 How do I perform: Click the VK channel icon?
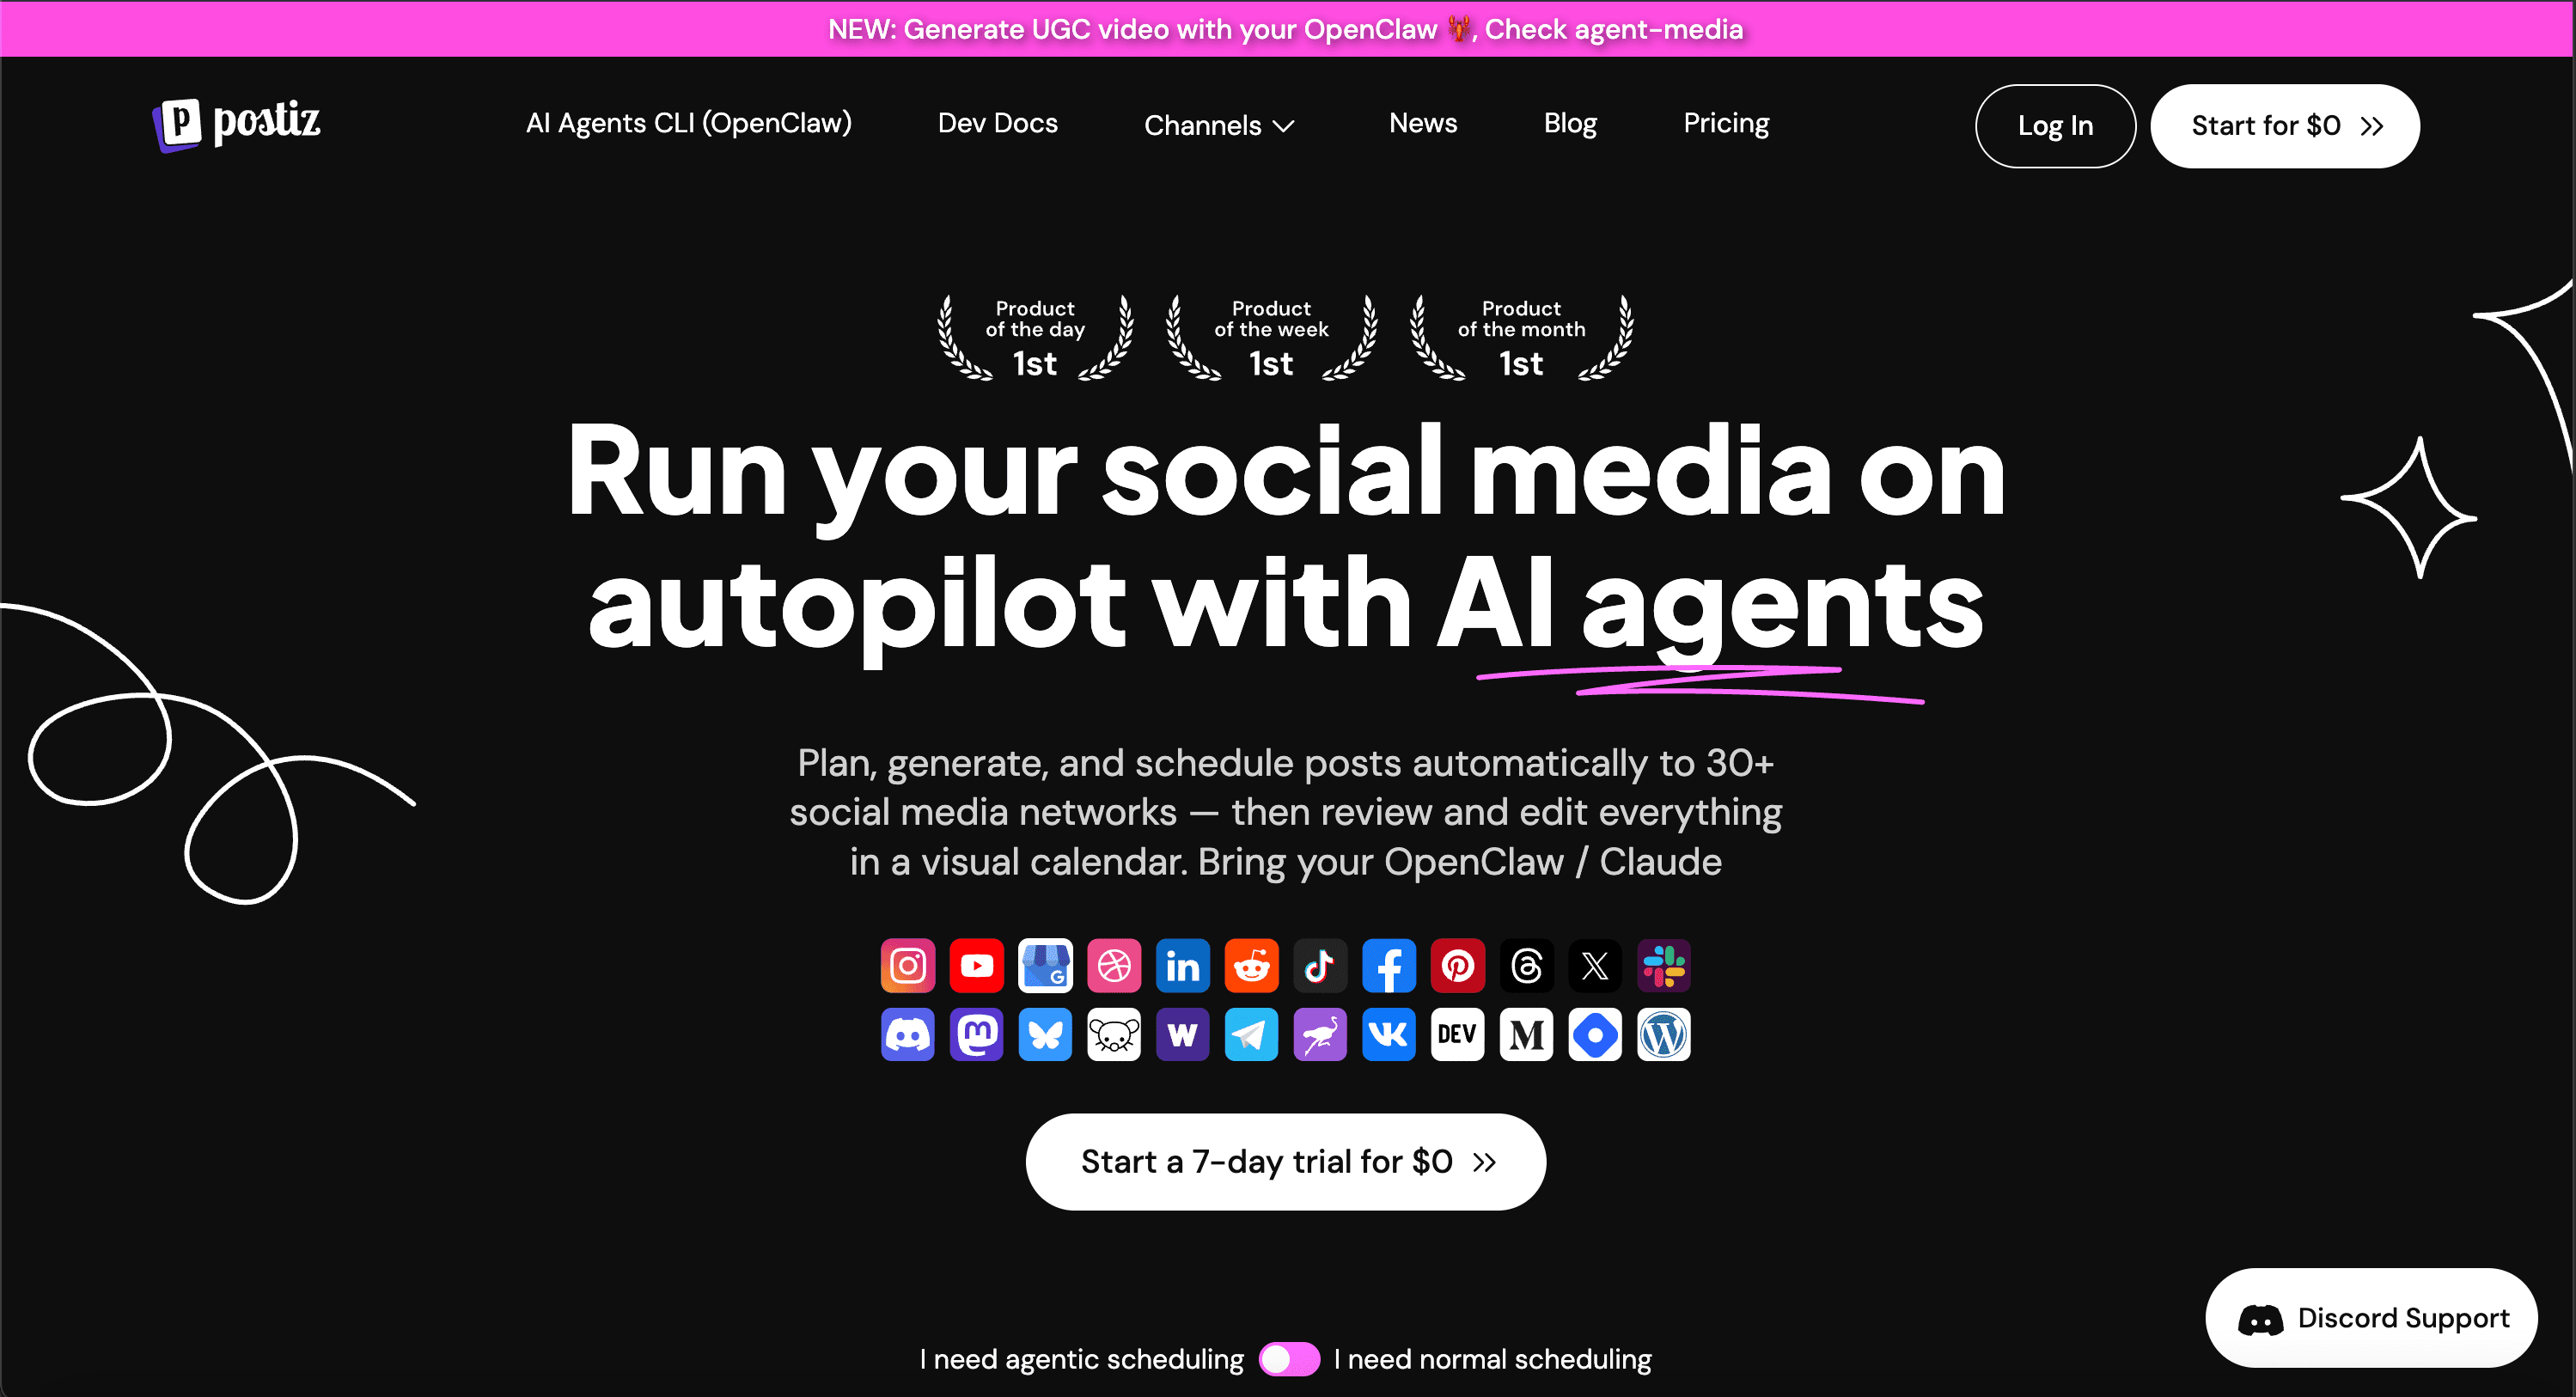click(x=1389, y=1034)
